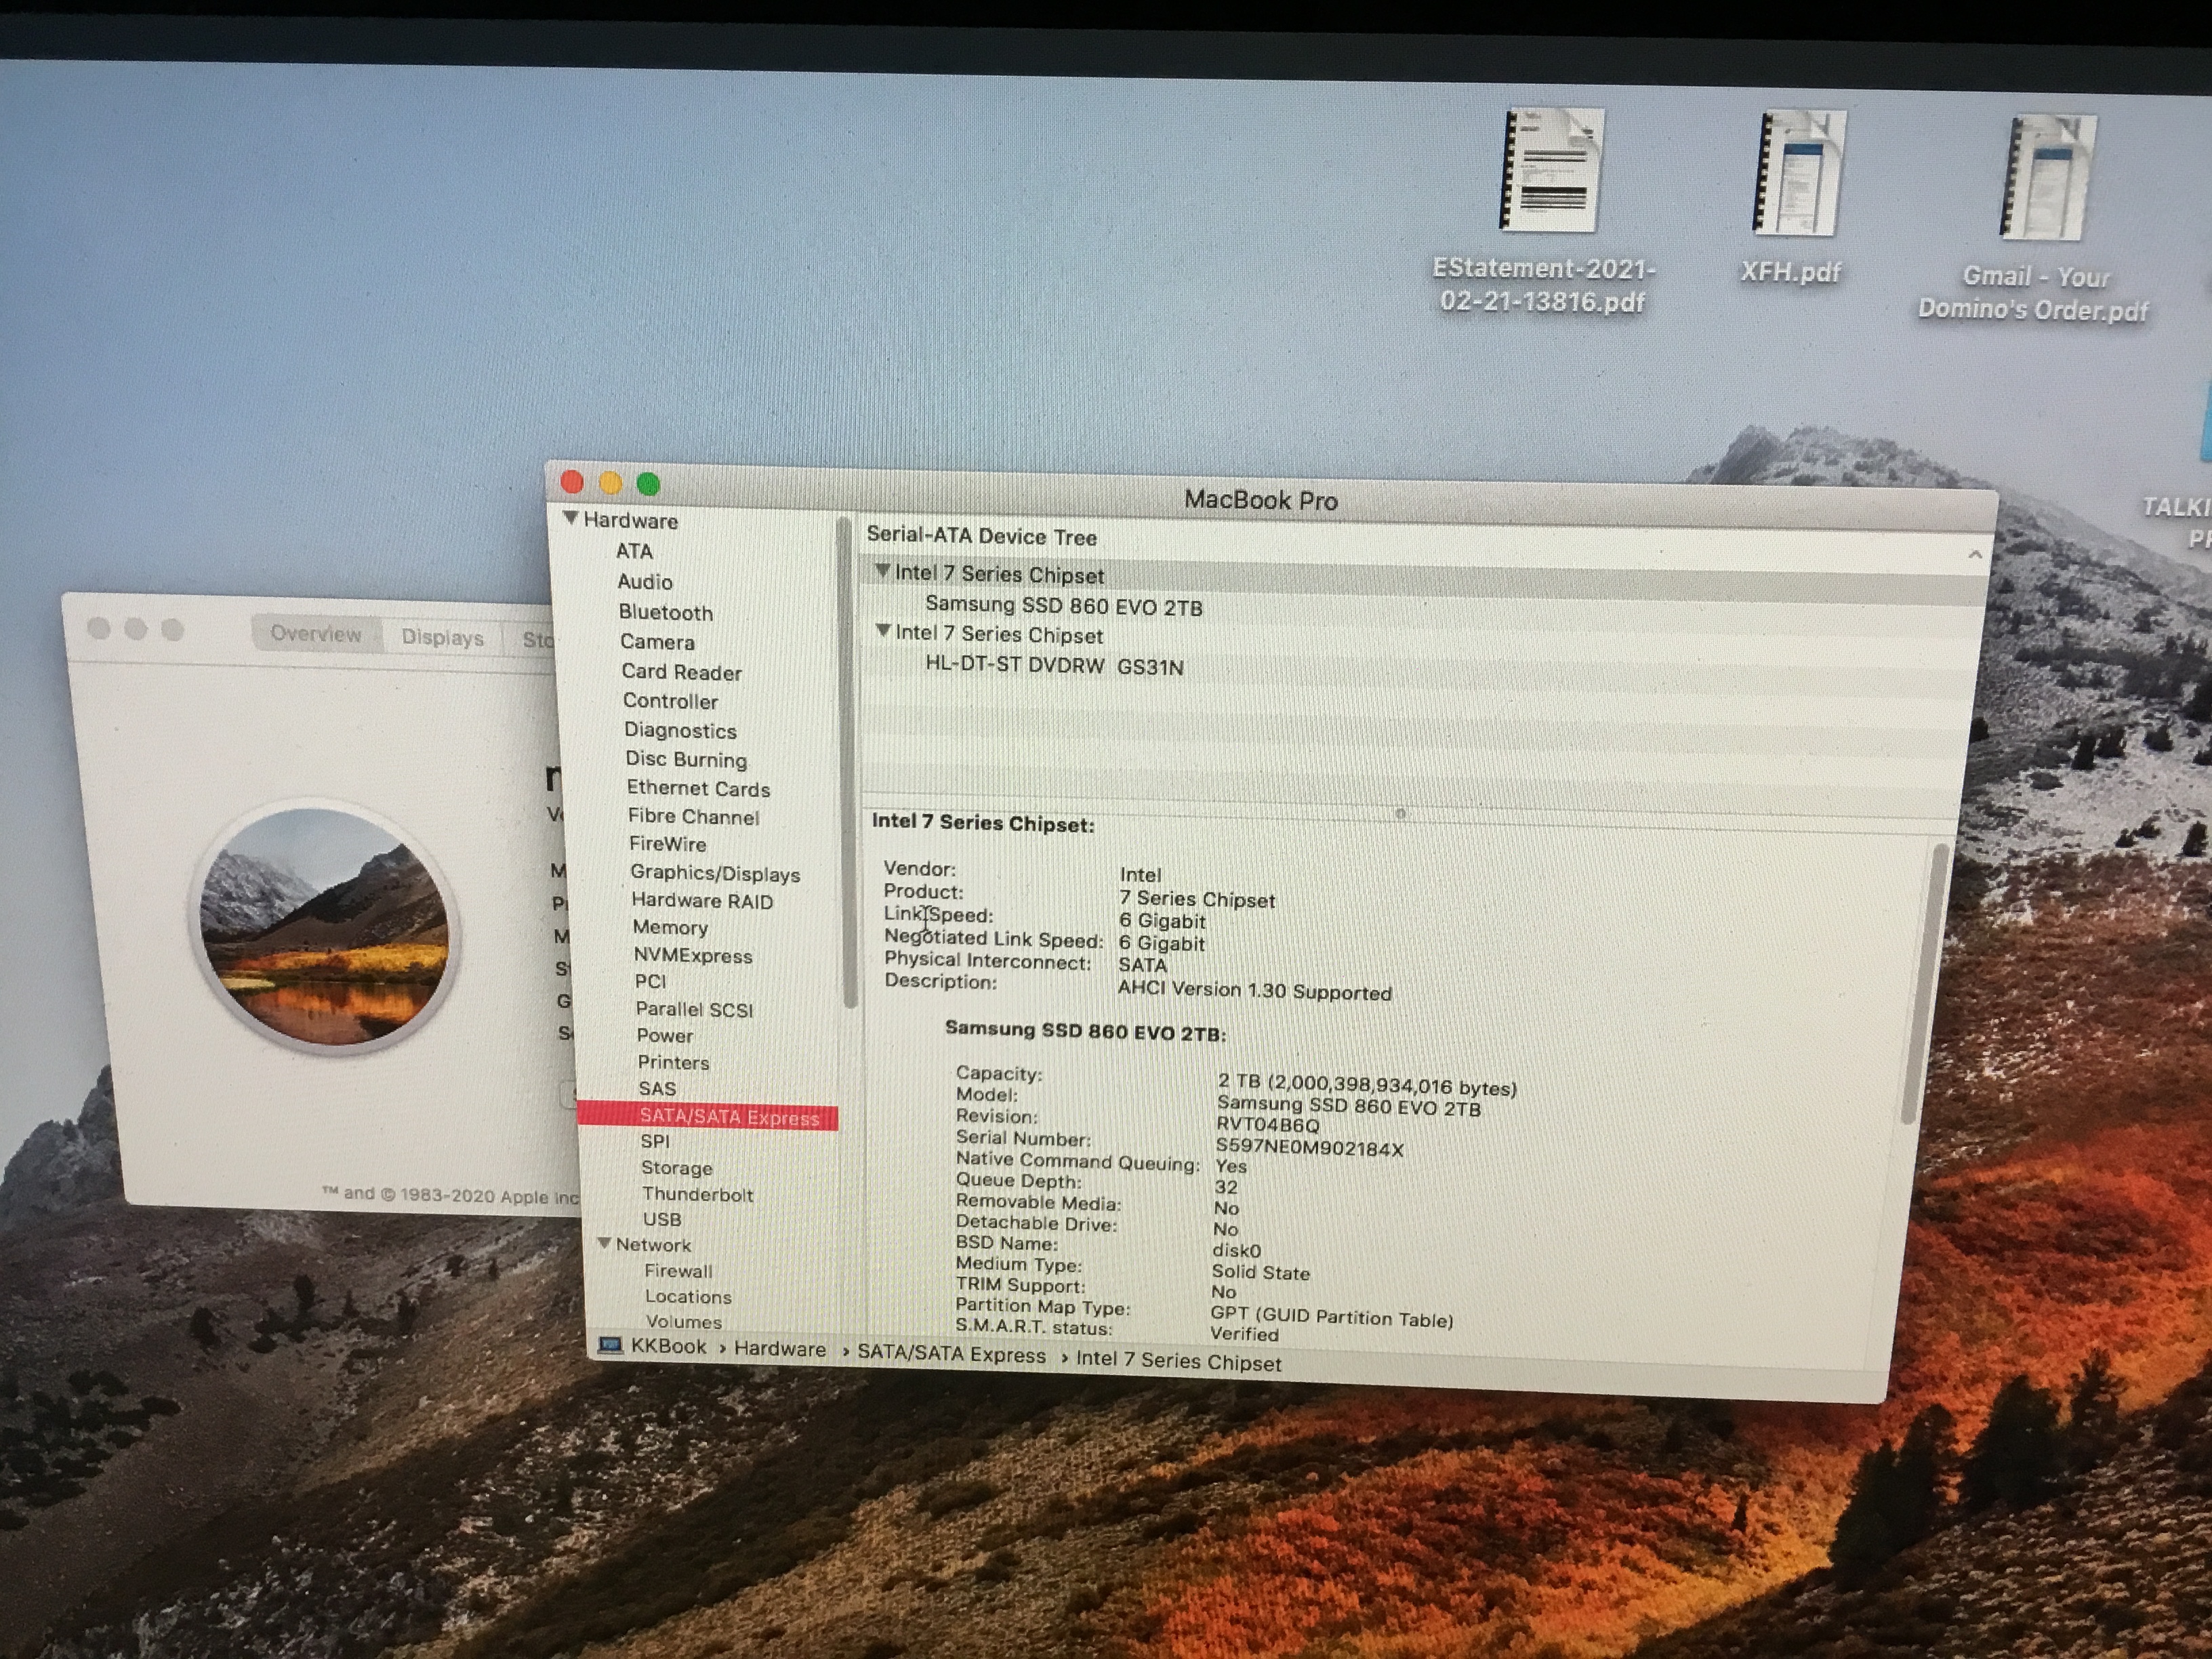2212x1659 pixels.
Task: Switch to the Overview tab
Action: [316, 633]
